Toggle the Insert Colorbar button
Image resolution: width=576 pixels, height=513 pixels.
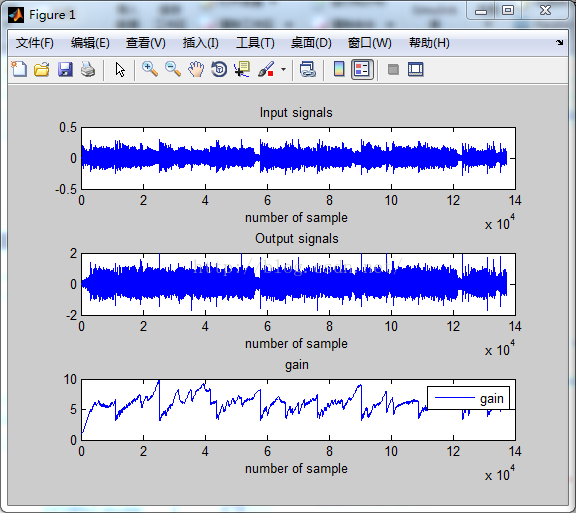click(339, 69)
